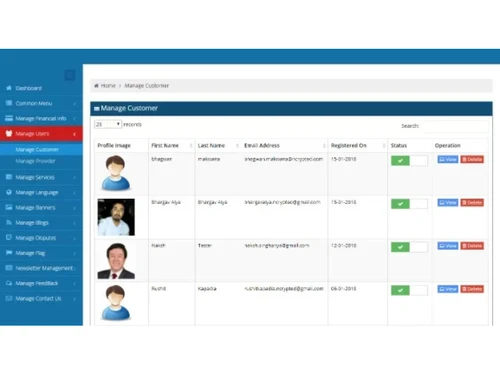
Task: Expand Manage Blogs chevron
Action: (x=74, y=223)
